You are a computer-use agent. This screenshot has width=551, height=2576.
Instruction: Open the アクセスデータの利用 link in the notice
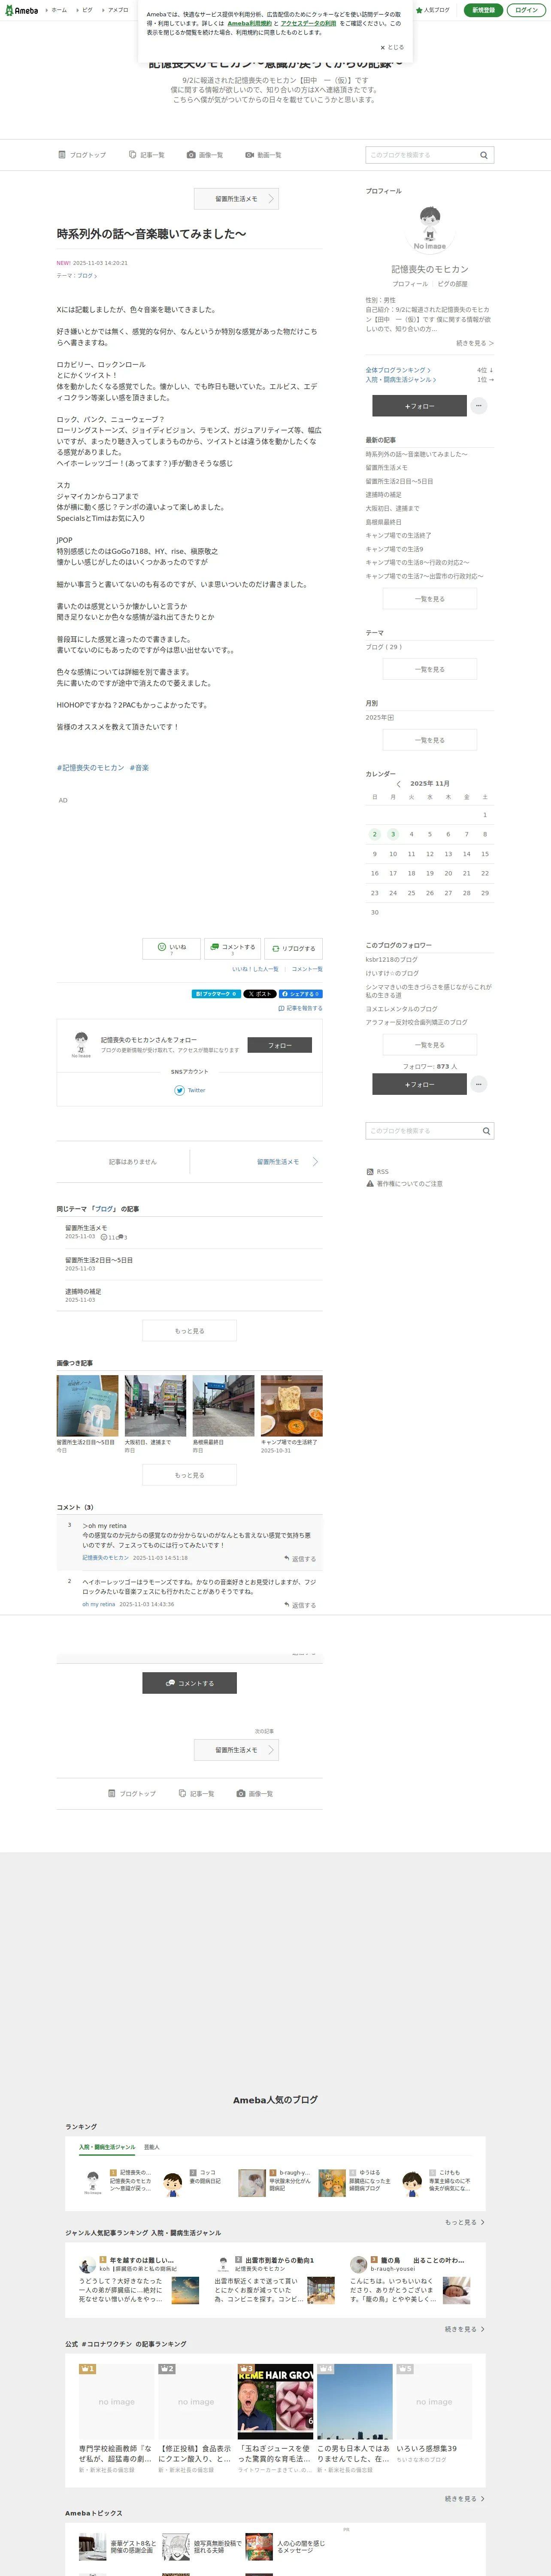(308, 23)
